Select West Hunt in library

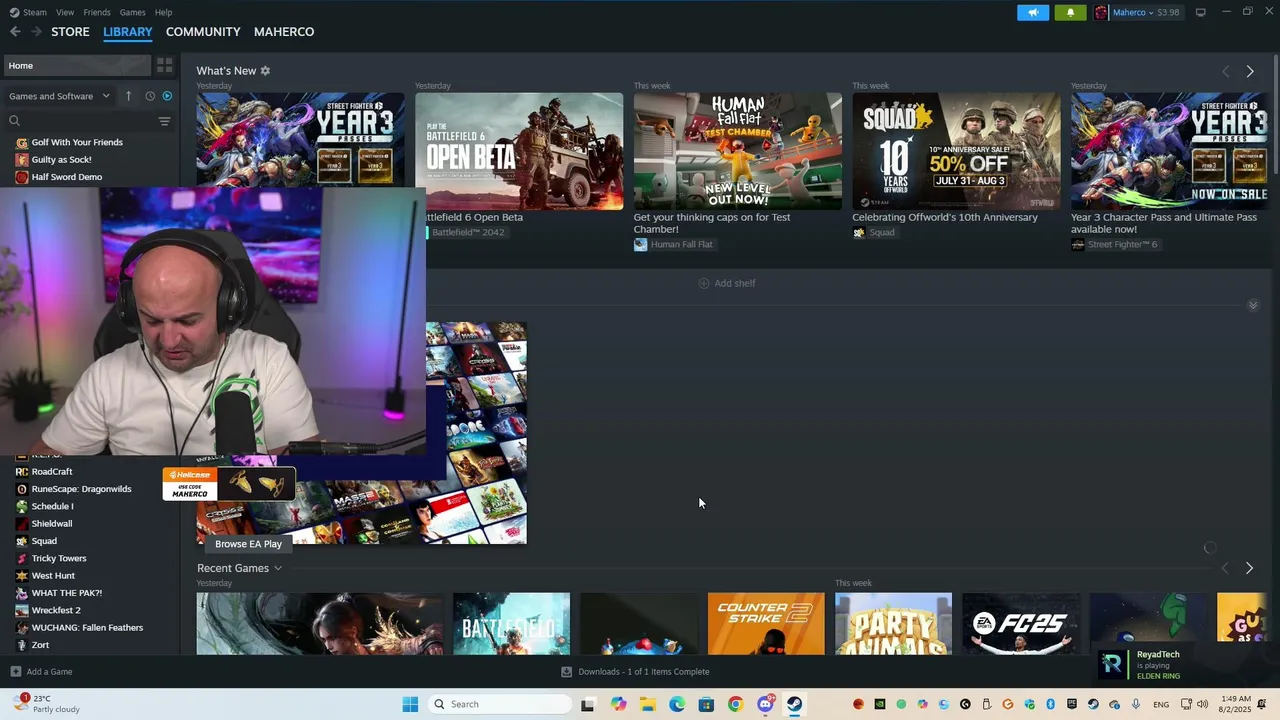point(53,576)
